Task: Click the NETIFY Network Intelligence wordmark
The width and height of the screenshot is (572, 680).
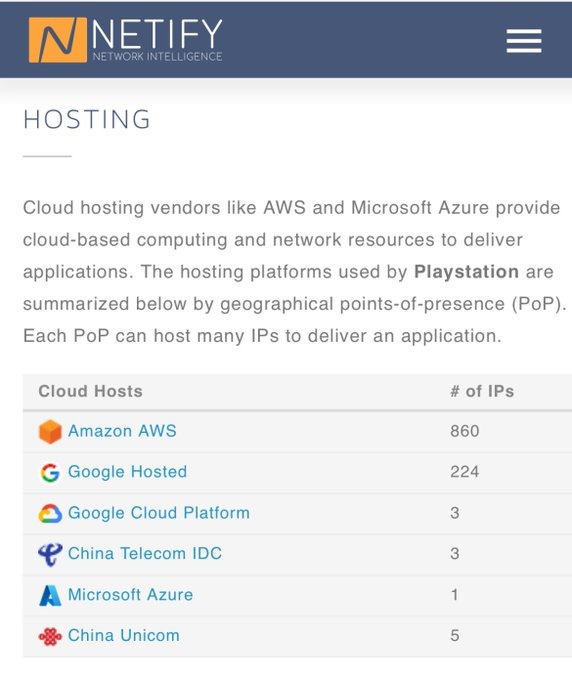Action: (x=157, y=40)
